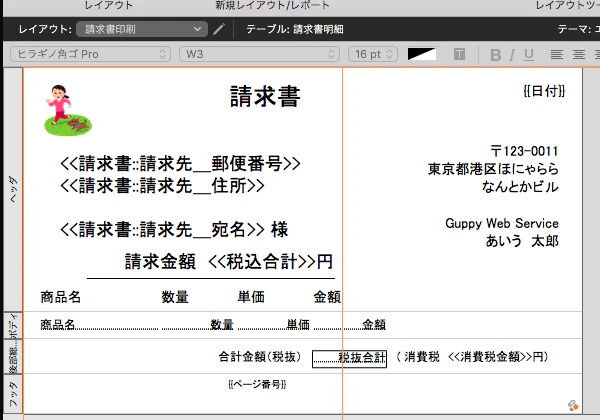
Task: Click the 新規レイアウト/レポート toolbar button
Action: 272,5
